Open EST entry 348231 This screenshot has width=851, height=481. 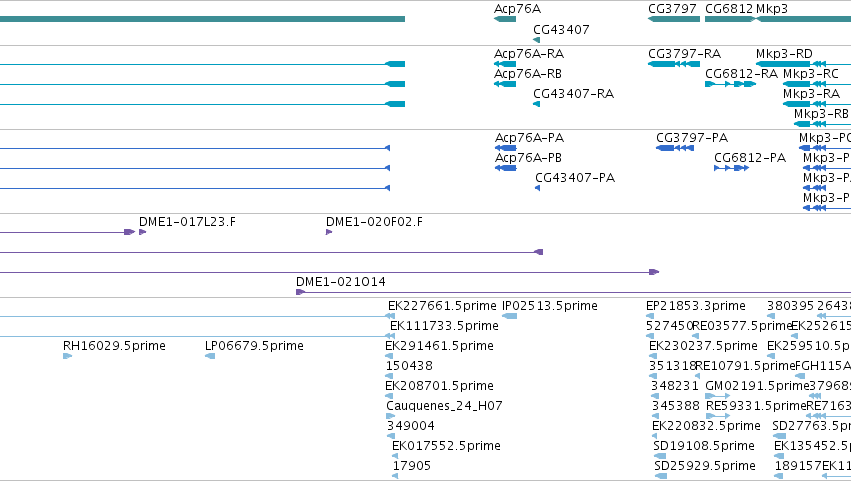pyautogui.click(x=675, y=387)
